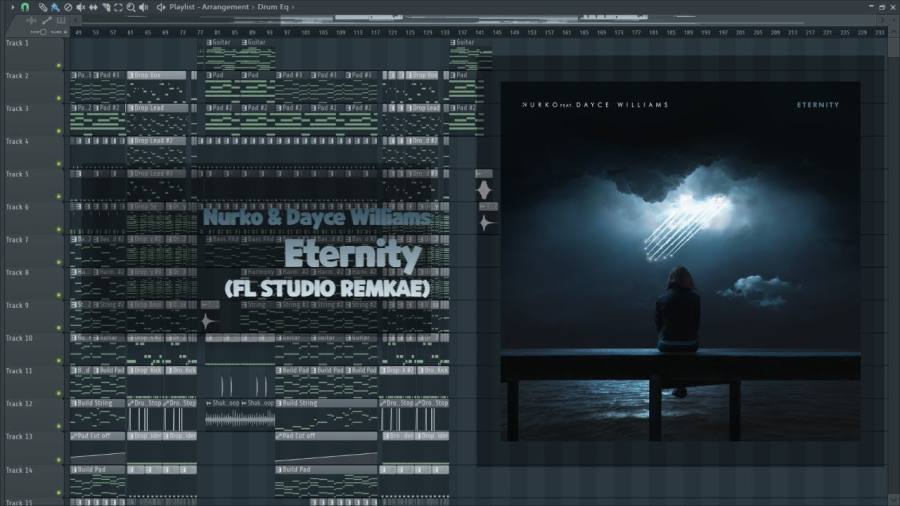
Task: Select the Track 1 header label
Action: [17, 43]
